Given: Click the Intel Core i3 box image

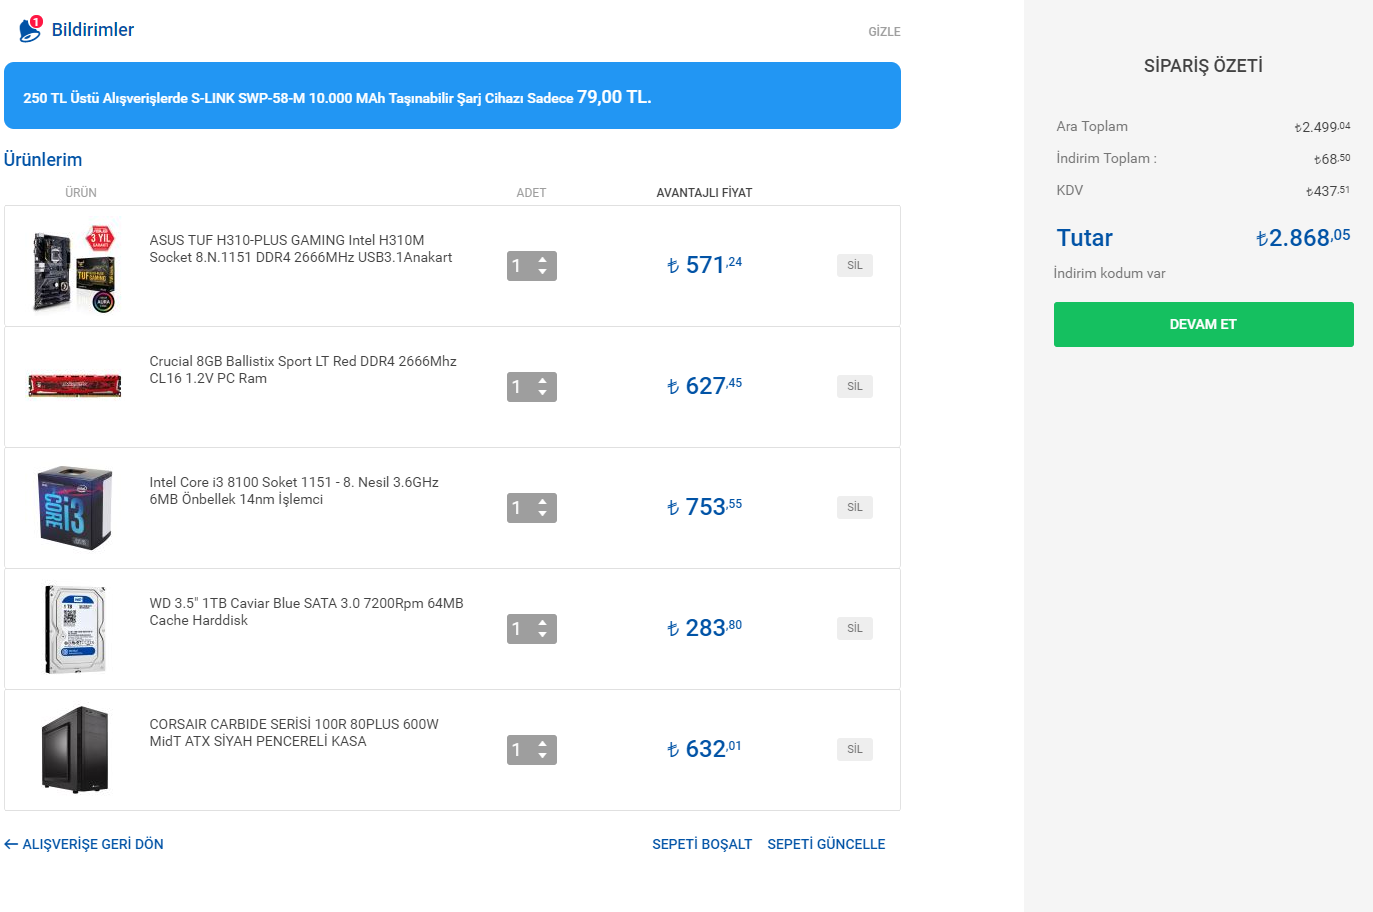Looking at the screenshot, I should tap(75, 508).
